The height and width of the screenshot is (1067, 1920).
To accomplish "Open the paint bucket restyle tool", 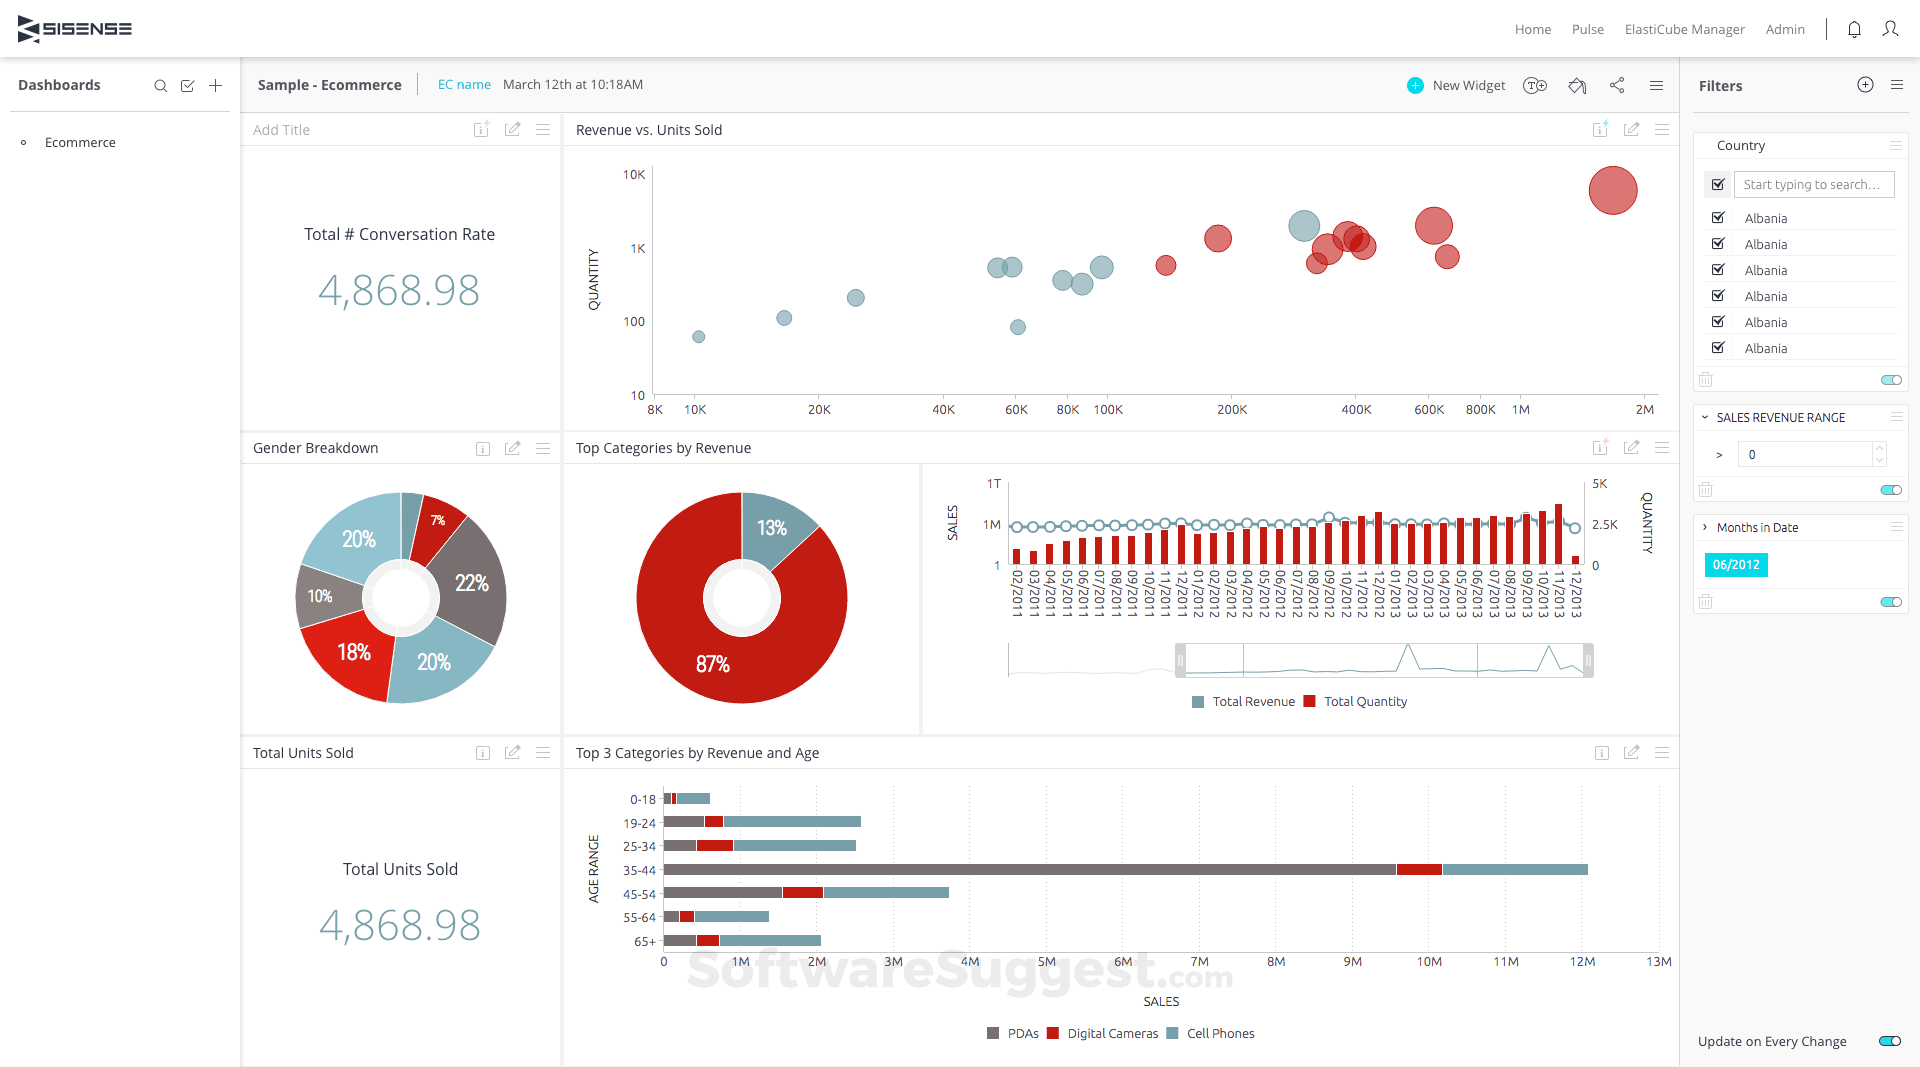I will pos(1577,86).
